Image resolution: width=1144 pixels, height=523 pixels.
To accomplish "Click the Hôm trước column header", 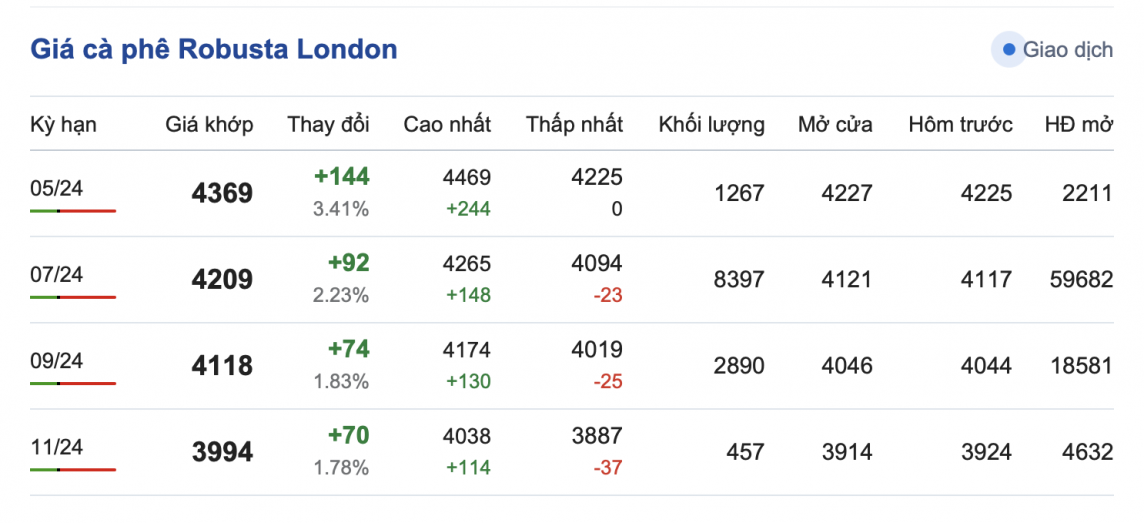I will [x=960, y=125].
